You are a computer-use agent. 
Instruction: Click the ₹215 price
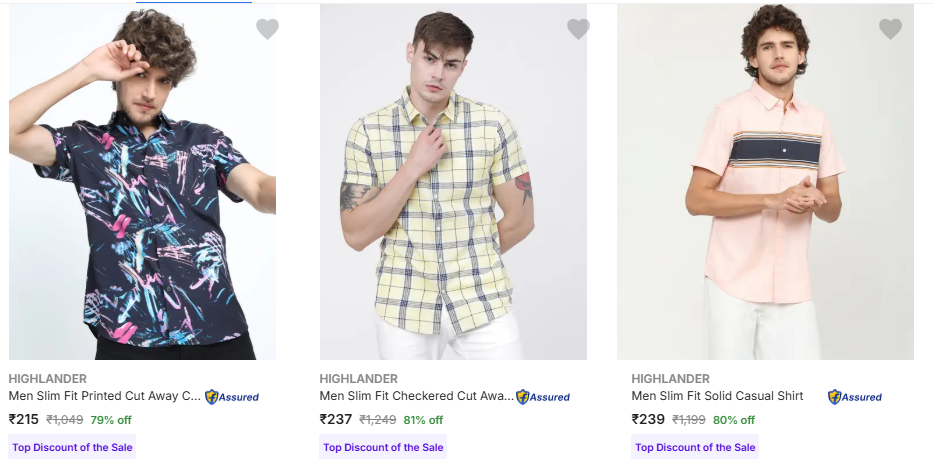pyautogui.click(x=24, y=420)
